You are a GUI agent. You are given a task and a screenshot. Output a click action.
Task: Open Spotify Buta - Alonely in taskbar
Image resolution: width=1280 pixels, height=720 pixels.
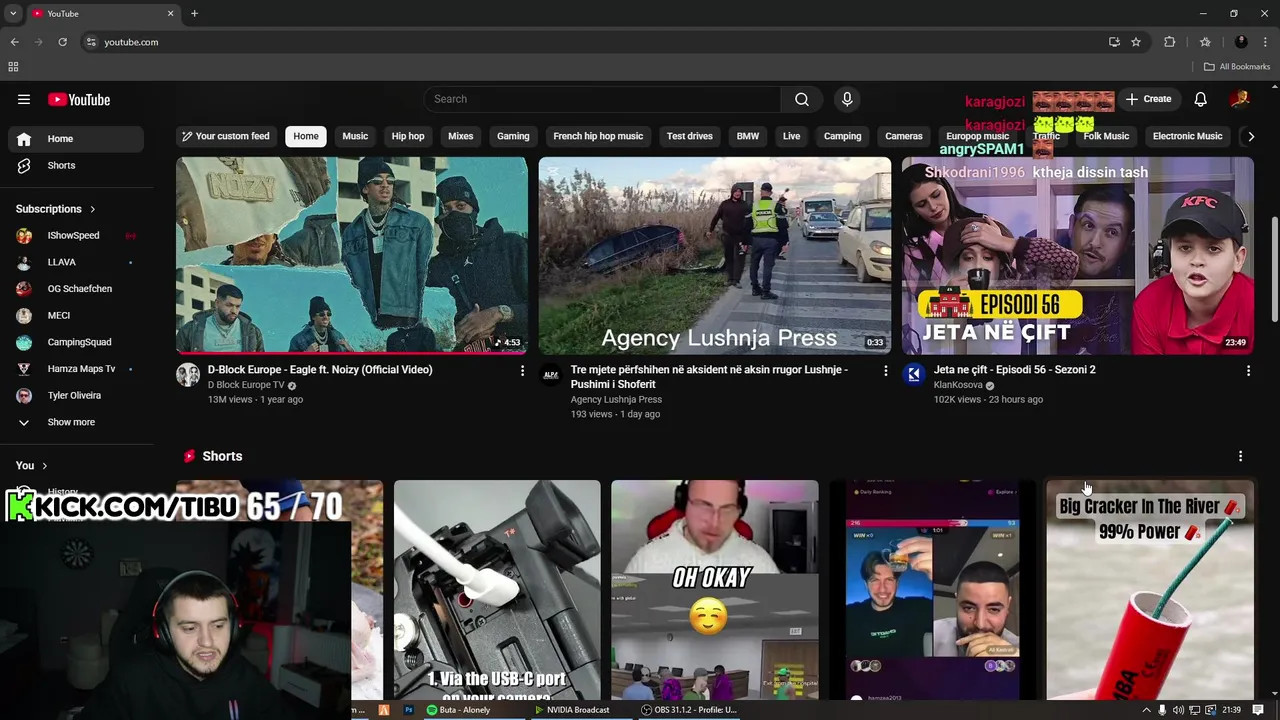(459, 710)
